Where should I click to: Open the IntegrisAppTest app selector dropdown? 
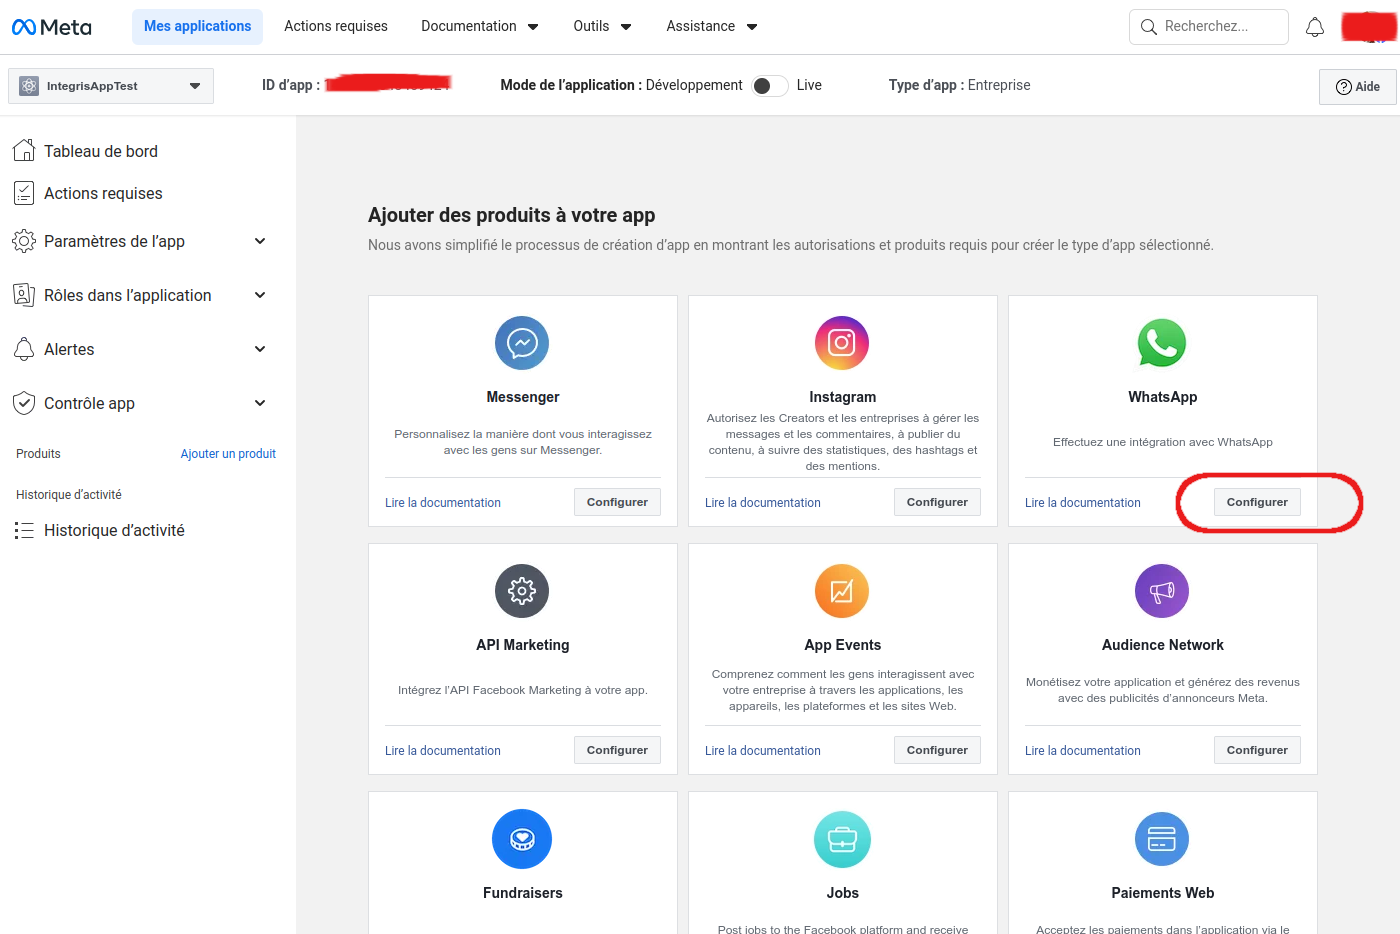(x=111, y=86)
